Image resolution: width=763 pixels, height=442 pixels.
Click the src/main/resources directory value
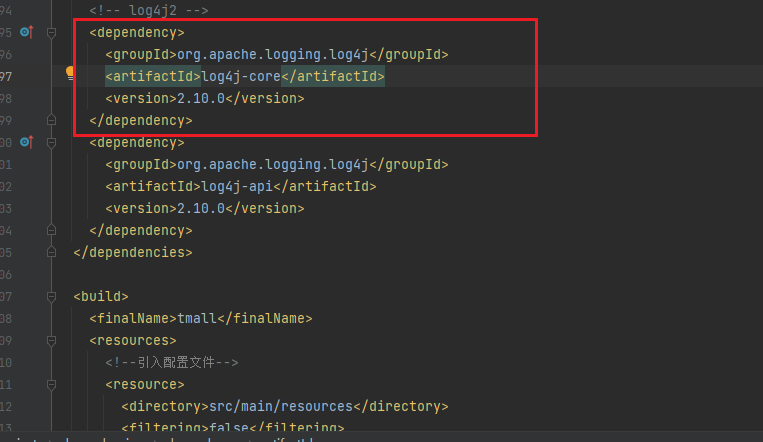281,407
